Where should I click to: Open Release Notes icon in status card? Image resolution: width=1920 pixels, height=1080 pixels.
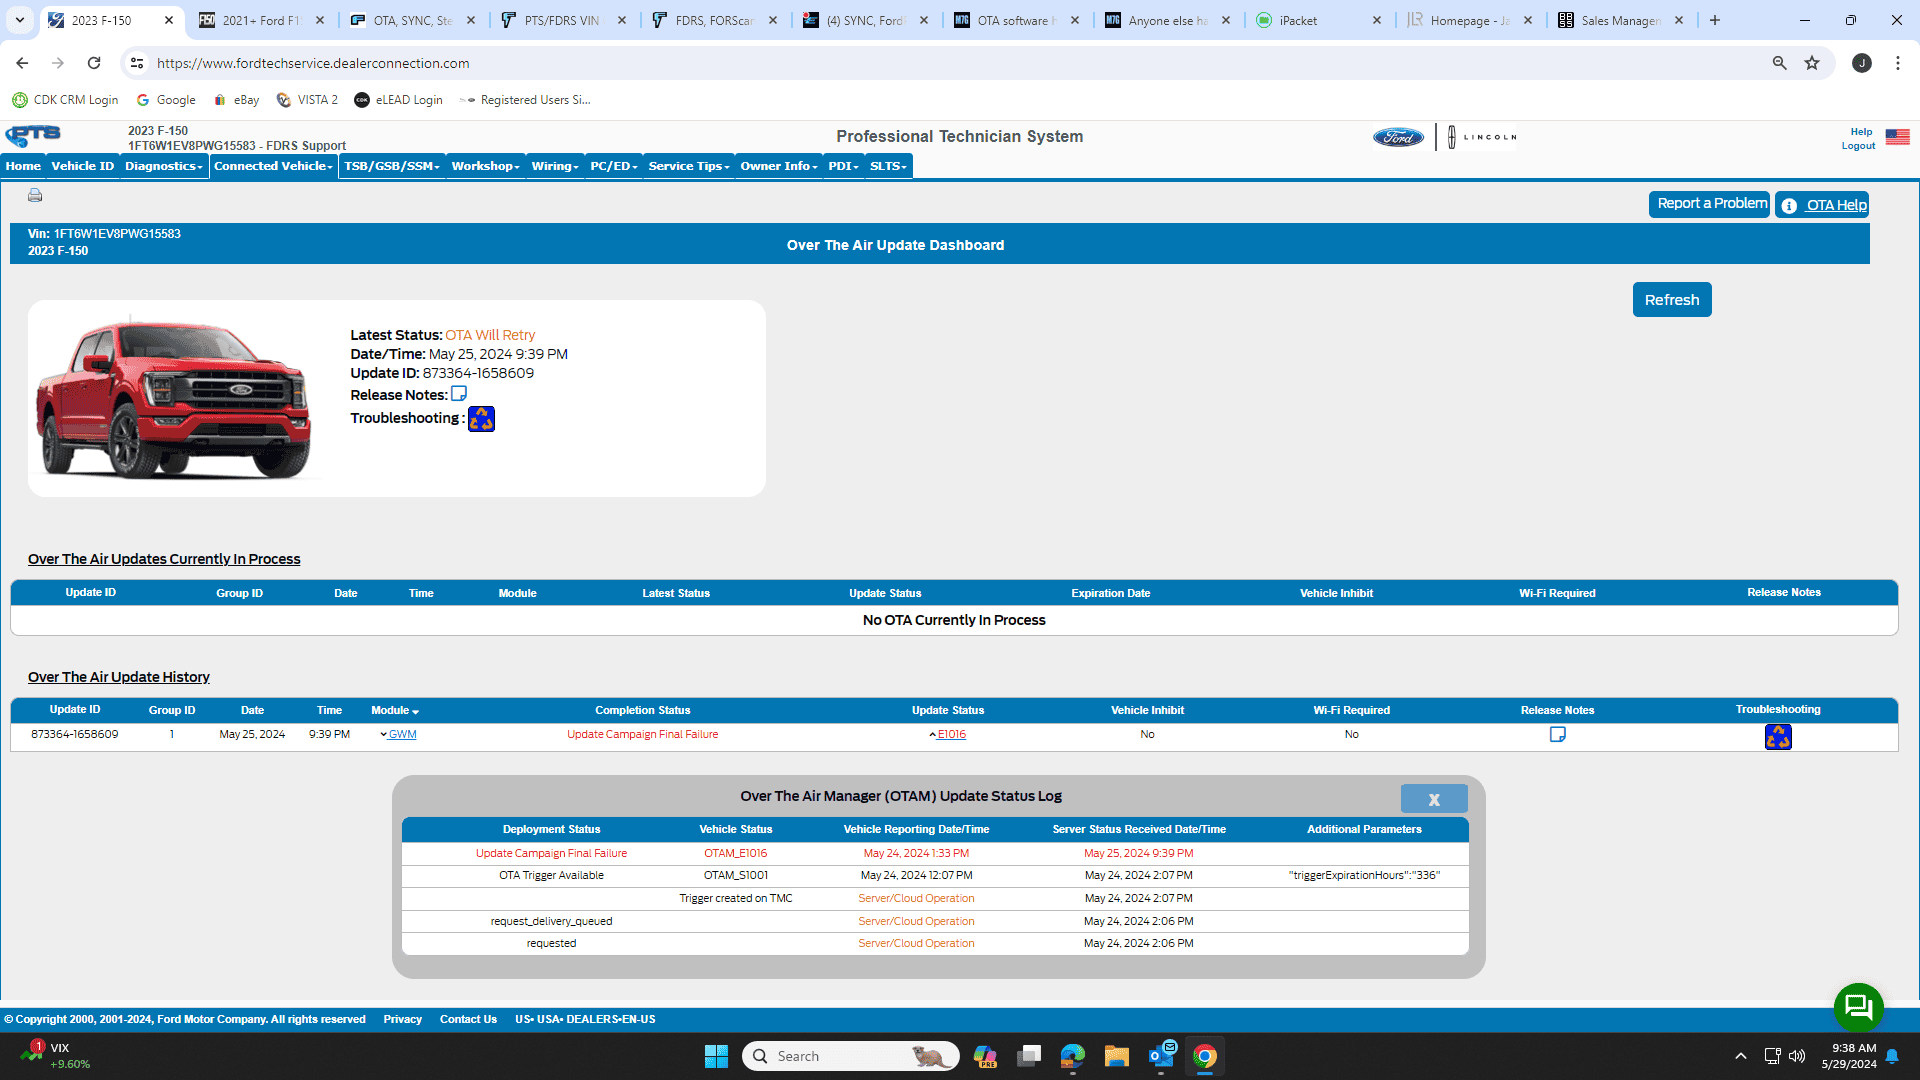(x=459, y=394)
